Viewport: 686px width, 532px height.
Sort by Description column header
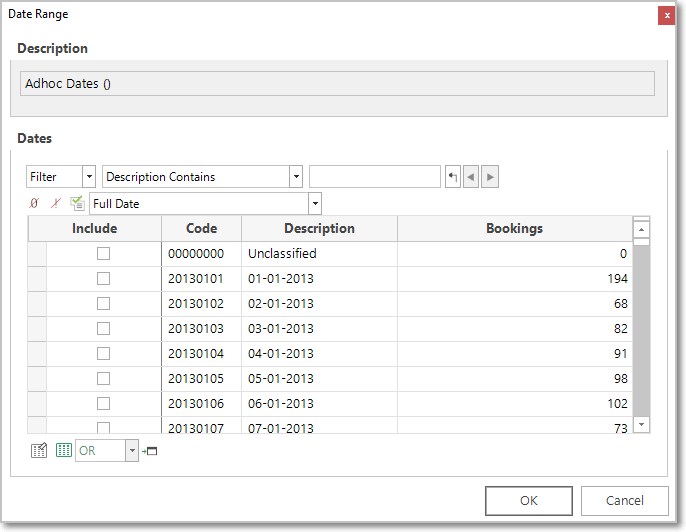pyautogui.click(x=319, y=228)
